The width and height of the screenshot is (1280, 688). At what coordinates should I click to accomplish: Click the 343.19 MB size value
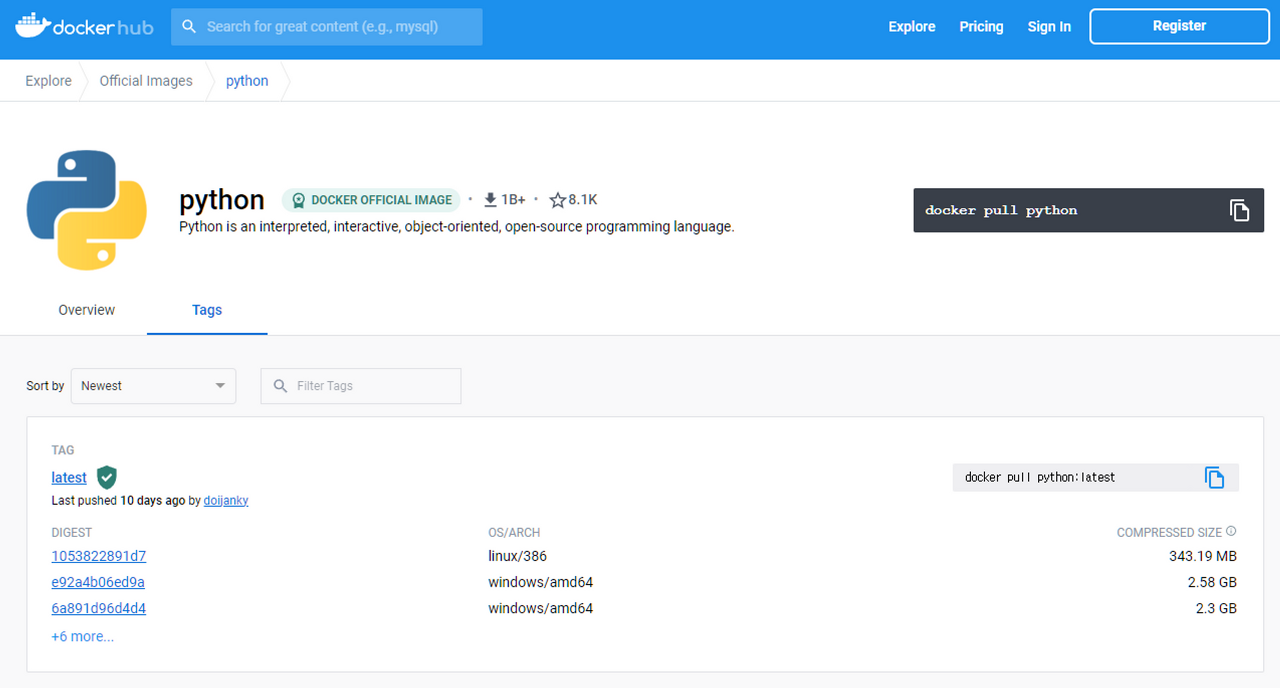pyautogui.click(x=1203, y=556)
